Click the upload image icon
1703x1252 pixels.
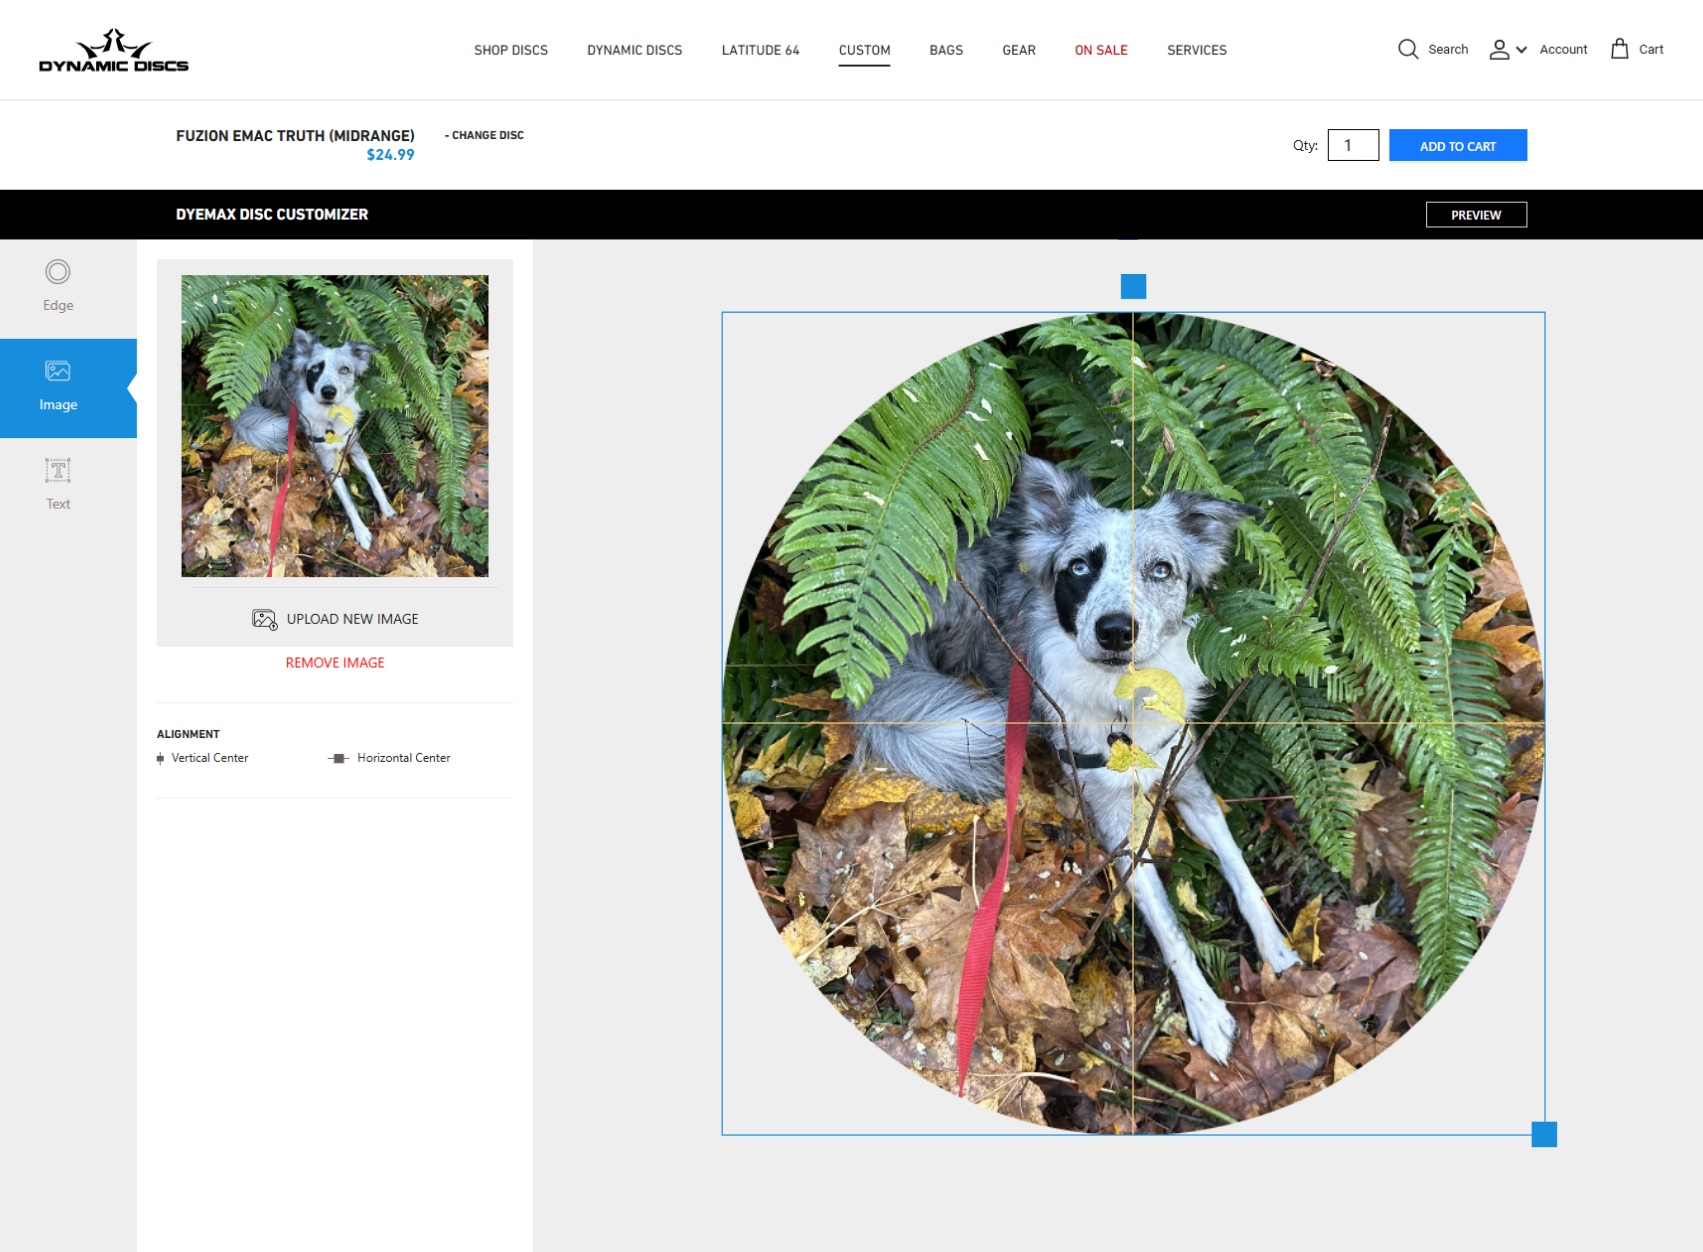pyautogui.click(x=264, y=619)
